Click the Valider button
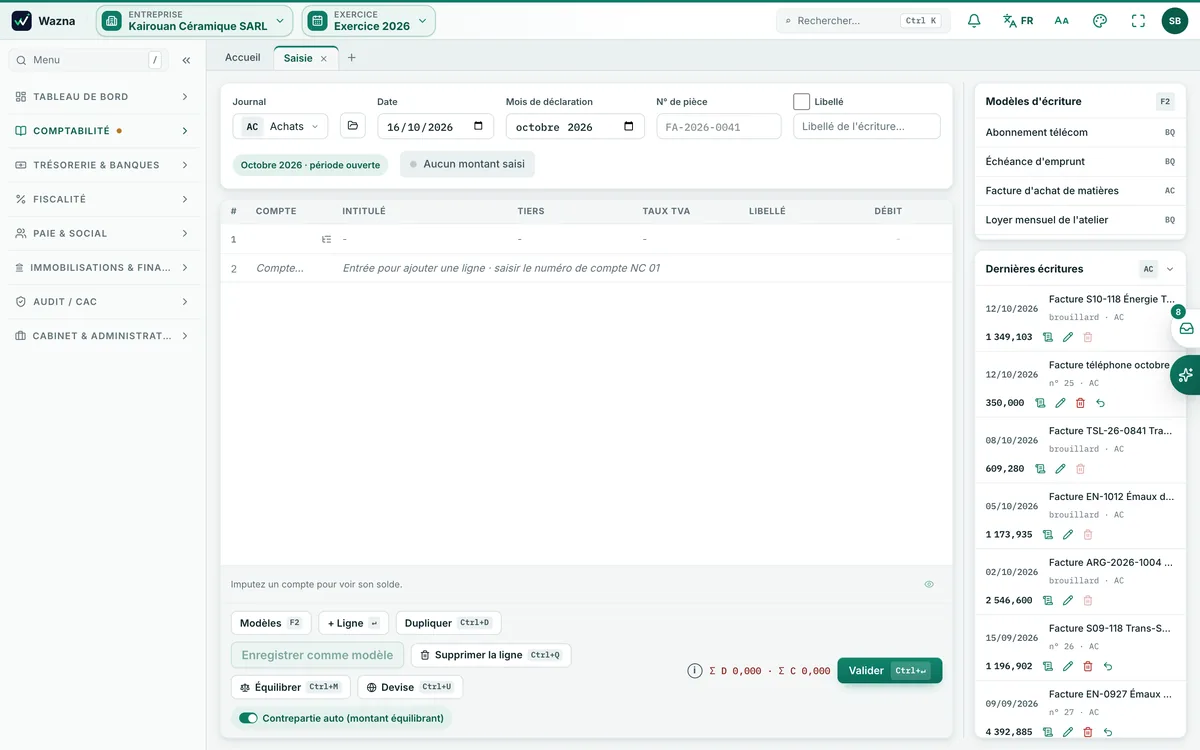Viewport: 1200px width, 750px height. [x=890, y=671]
